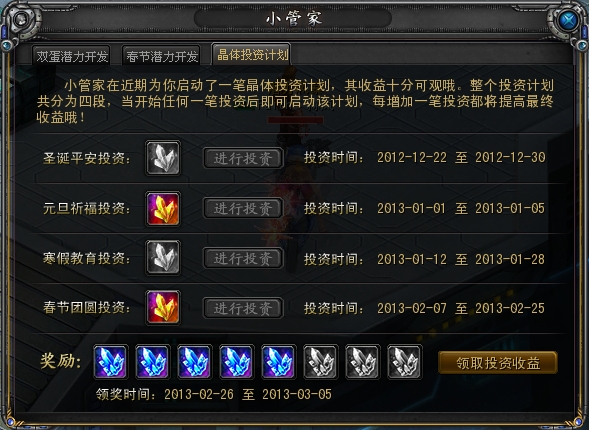Select the third blue crystal reward icon

tap(195, 362)
